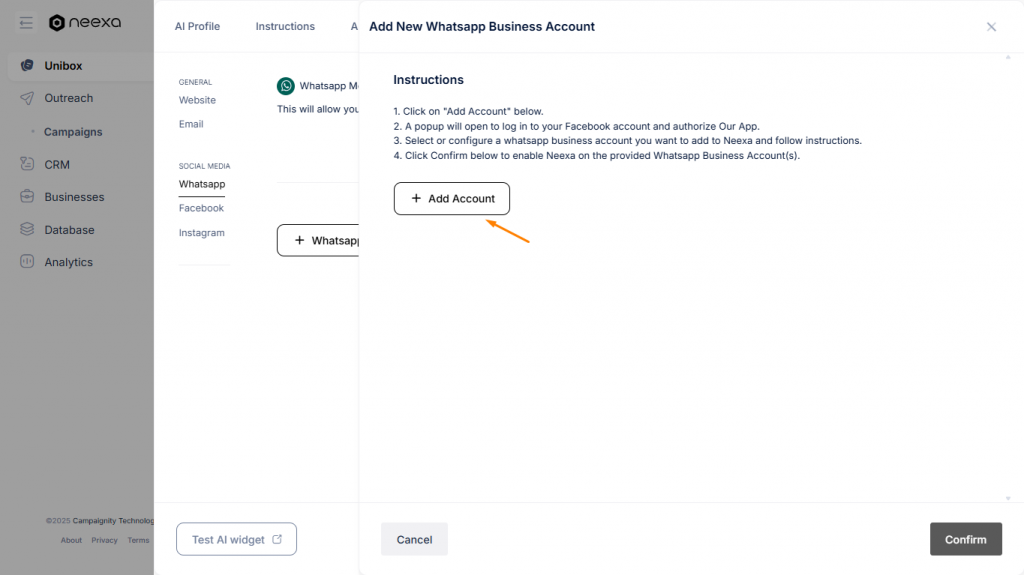The height and width of the screenshot is (575, 1024).
Task: Click the Unibox chat icon
Action: [x=27, y=65]
